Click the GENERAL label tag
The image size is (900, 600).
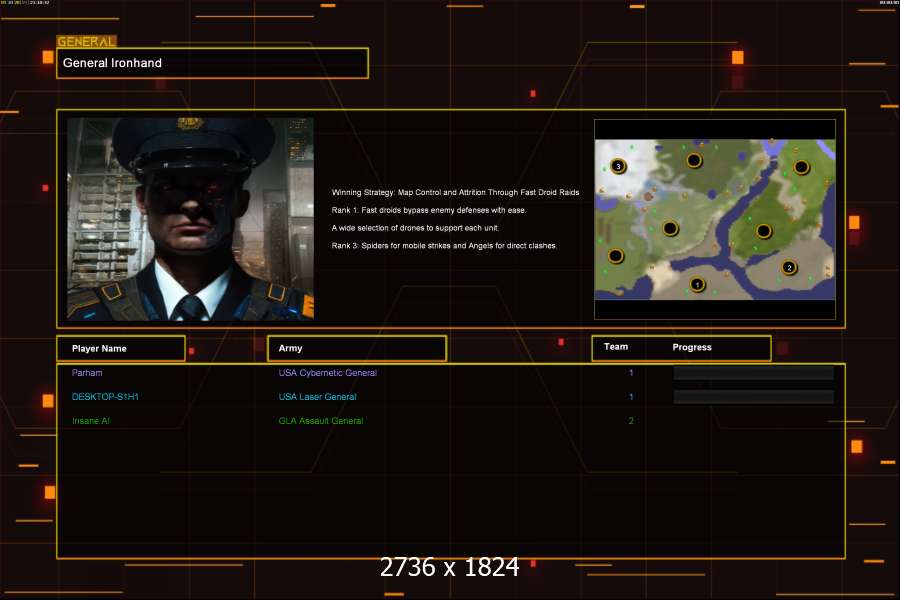point(86,41)
